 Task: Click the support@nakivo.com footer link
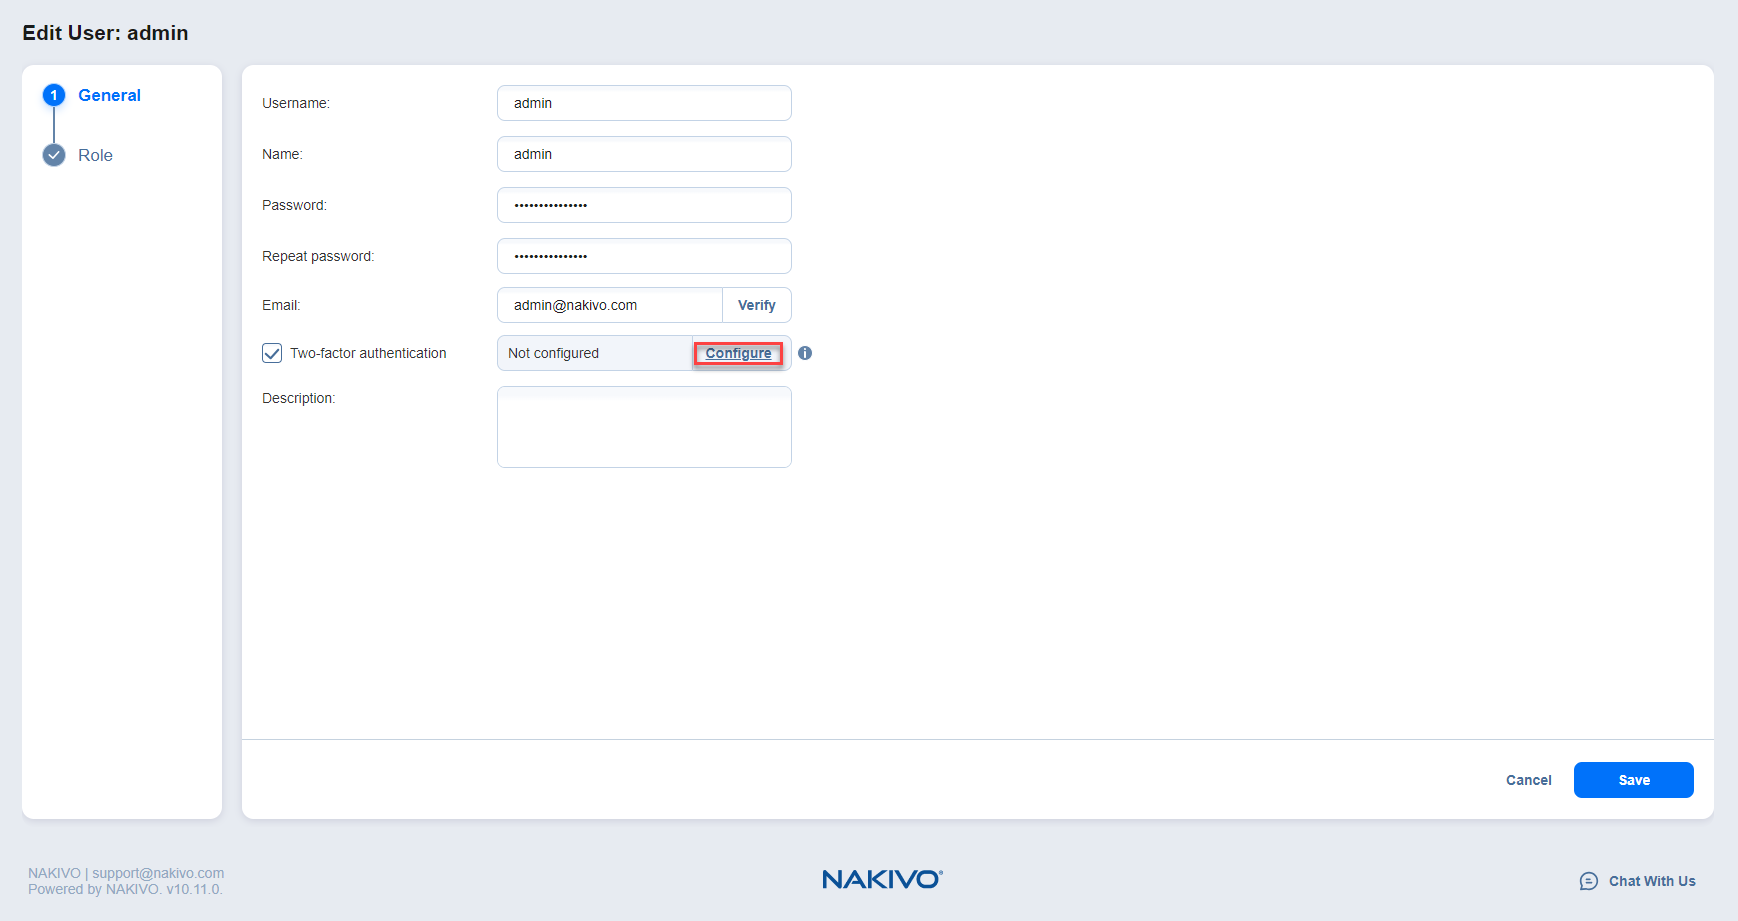point(158,873)
